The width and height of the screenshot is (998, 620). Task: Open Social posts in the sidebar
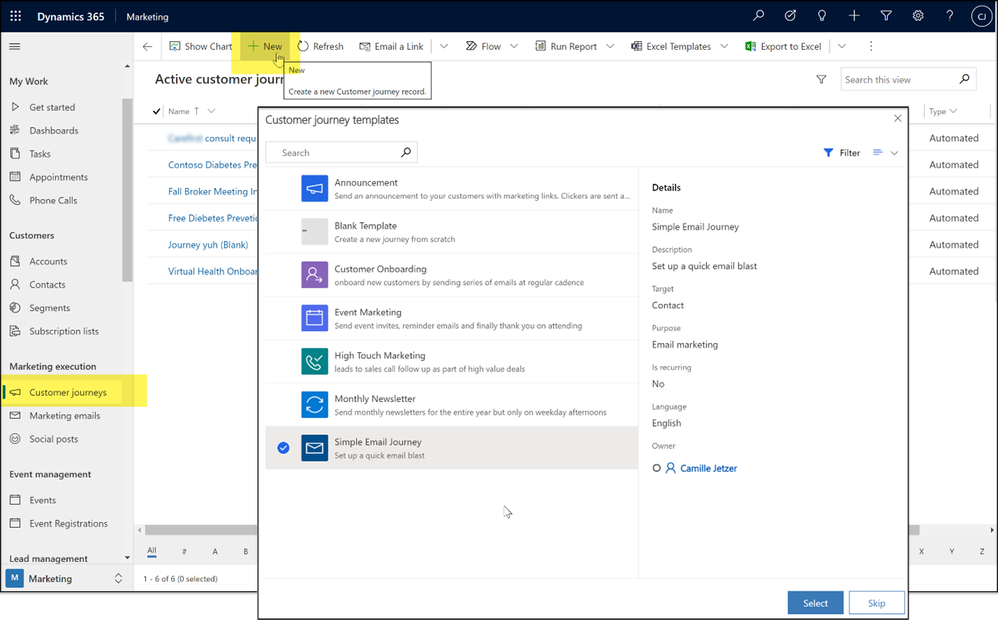pyautogui.click(x=53, y=439)
